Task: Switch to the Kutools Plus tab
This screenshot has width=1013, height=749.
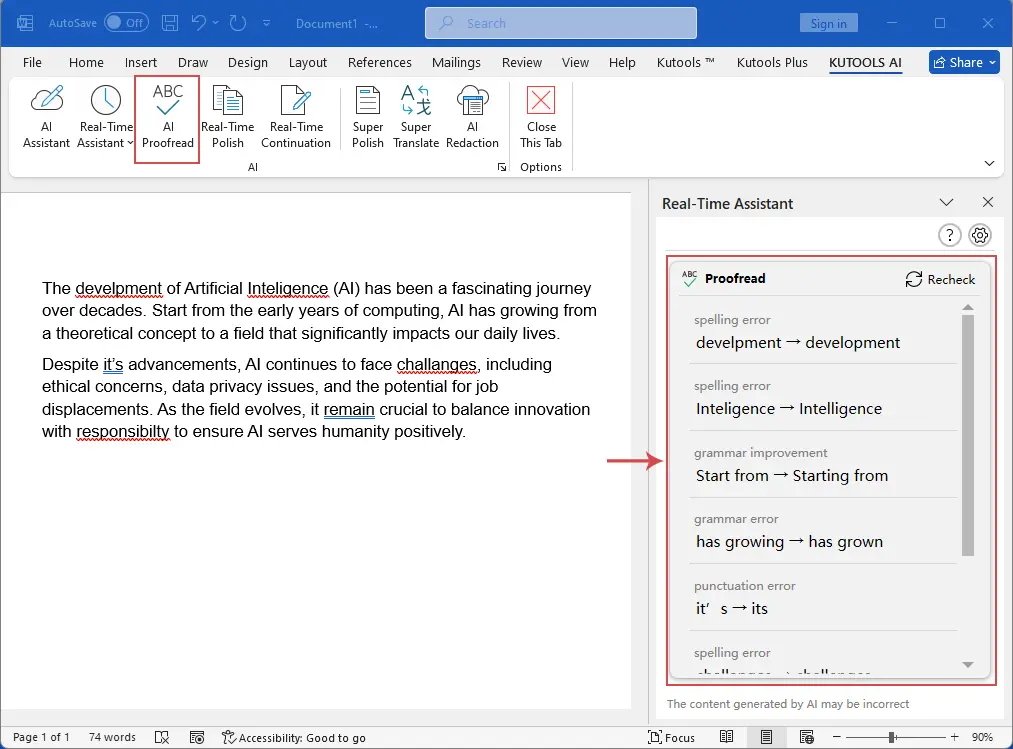Action: click(771, 62)
